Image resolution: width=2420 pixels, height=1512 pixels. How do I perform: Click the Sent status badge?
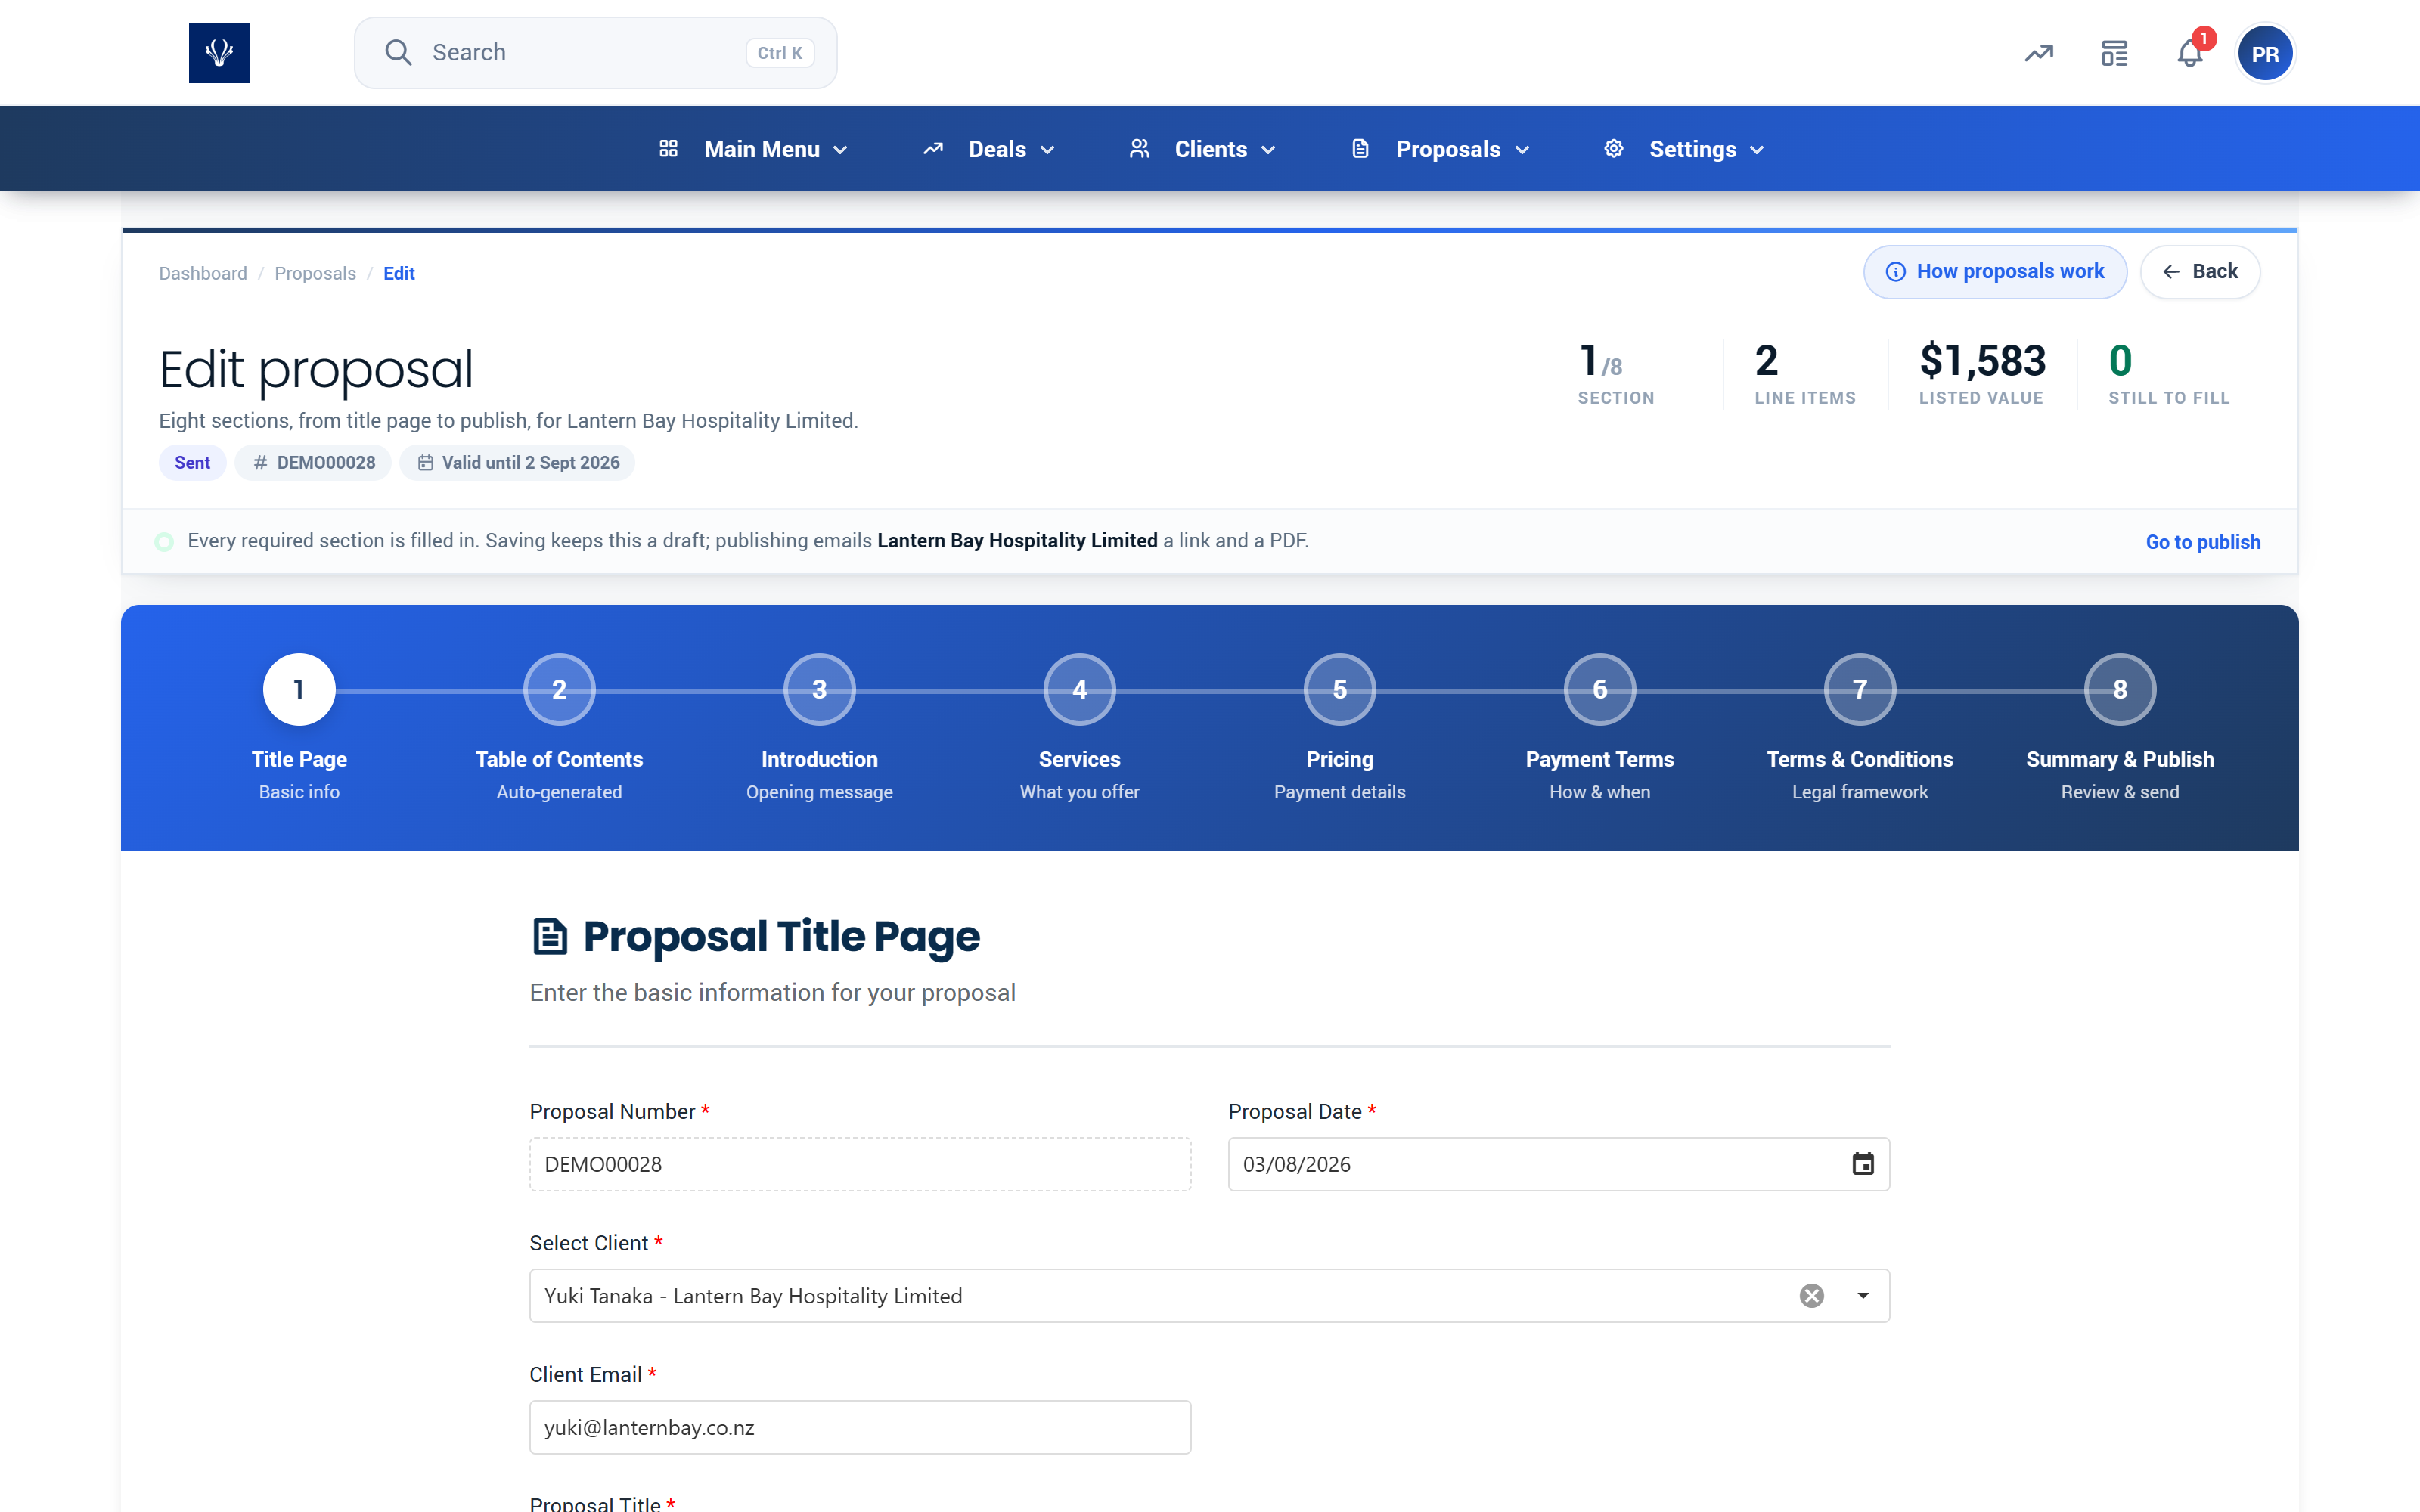192,463
